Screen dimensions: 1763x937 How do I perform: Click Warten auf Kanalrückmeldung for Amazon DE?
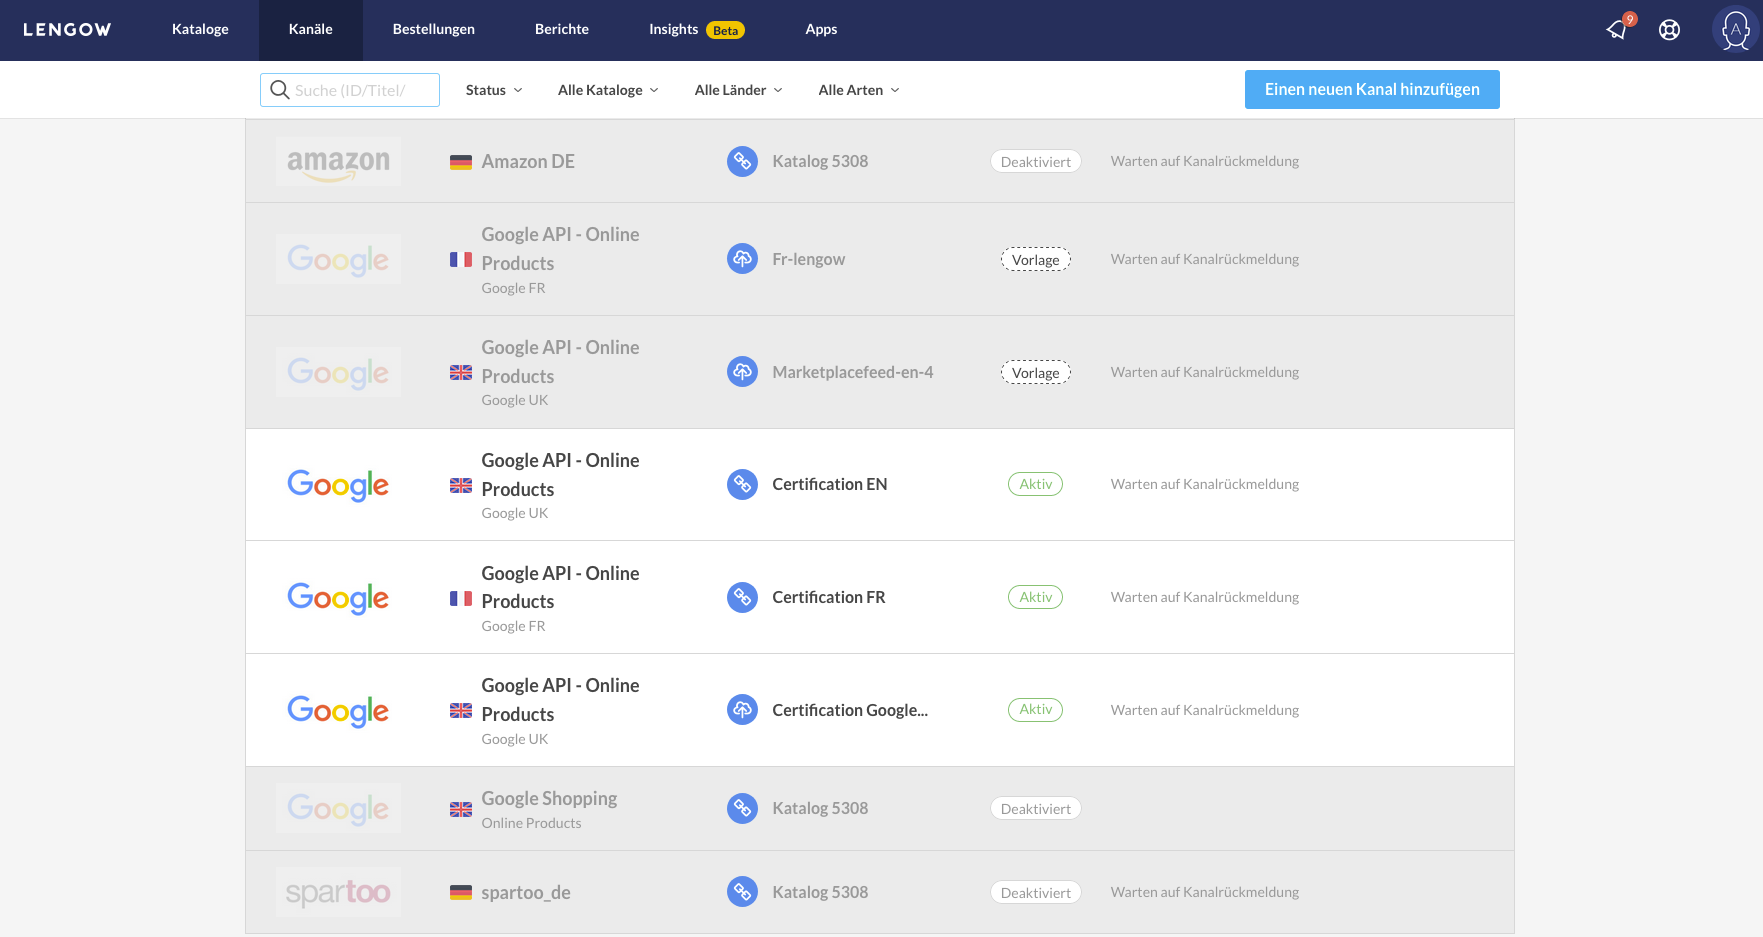(x=1205, y=161)
